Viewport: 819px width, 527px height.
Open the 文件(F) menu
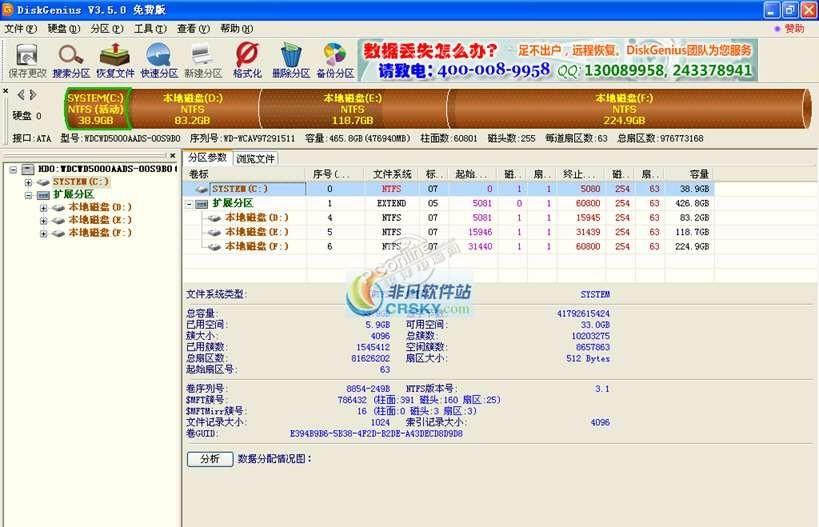[20, 29]
